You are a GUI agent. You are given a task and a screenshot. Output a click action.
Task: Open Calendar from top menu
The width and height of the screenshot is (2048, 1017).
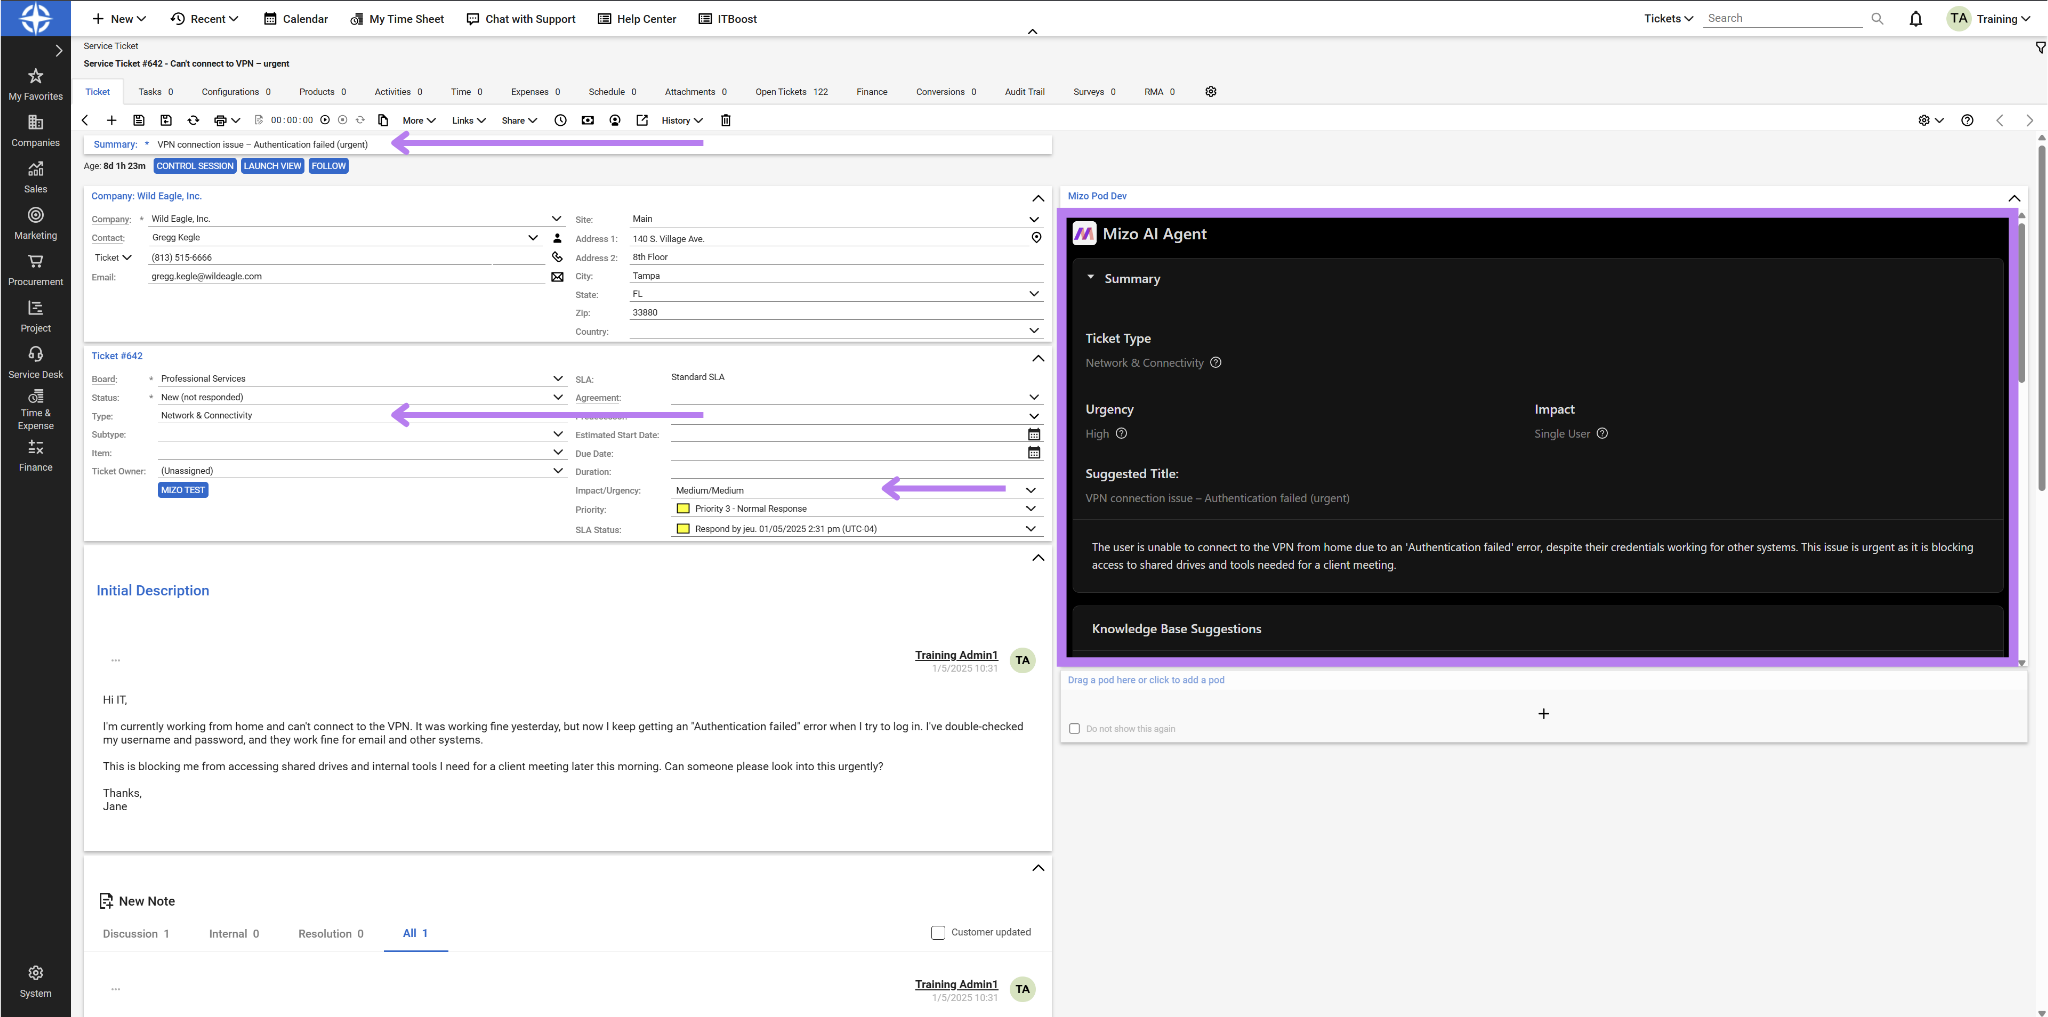tap(296, 19)
